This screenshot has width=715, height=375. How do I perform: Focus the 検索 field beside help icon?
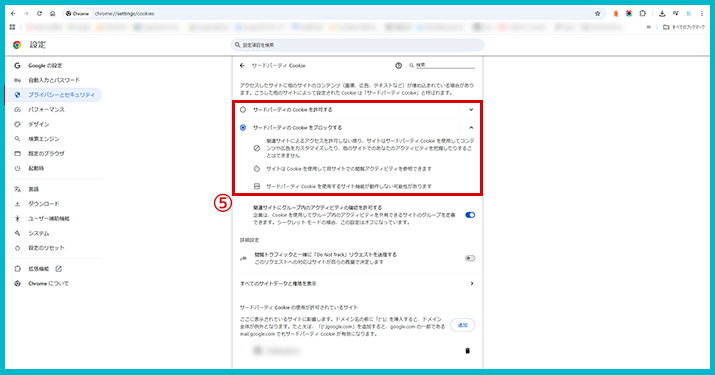(445, 66)
